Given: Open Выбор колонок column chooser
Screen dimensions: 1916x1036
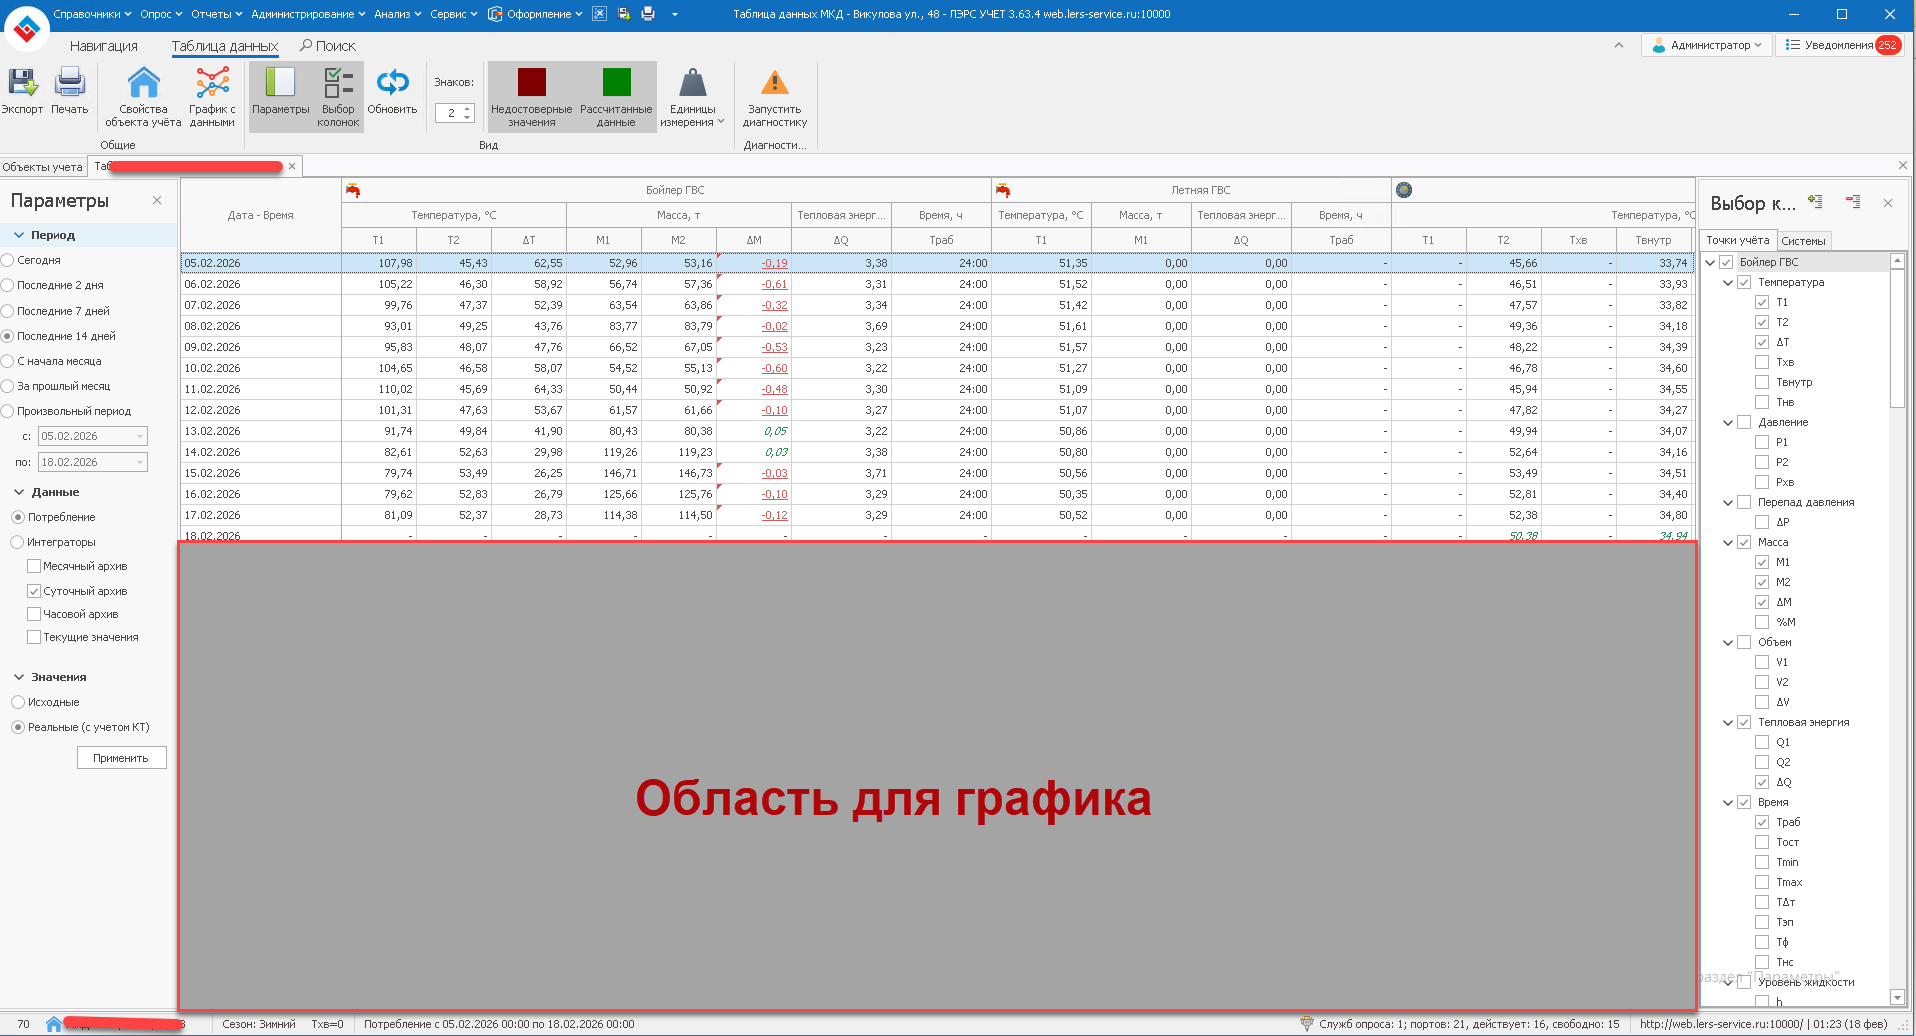Looking at the screenshot, I should tap(338, 84).
